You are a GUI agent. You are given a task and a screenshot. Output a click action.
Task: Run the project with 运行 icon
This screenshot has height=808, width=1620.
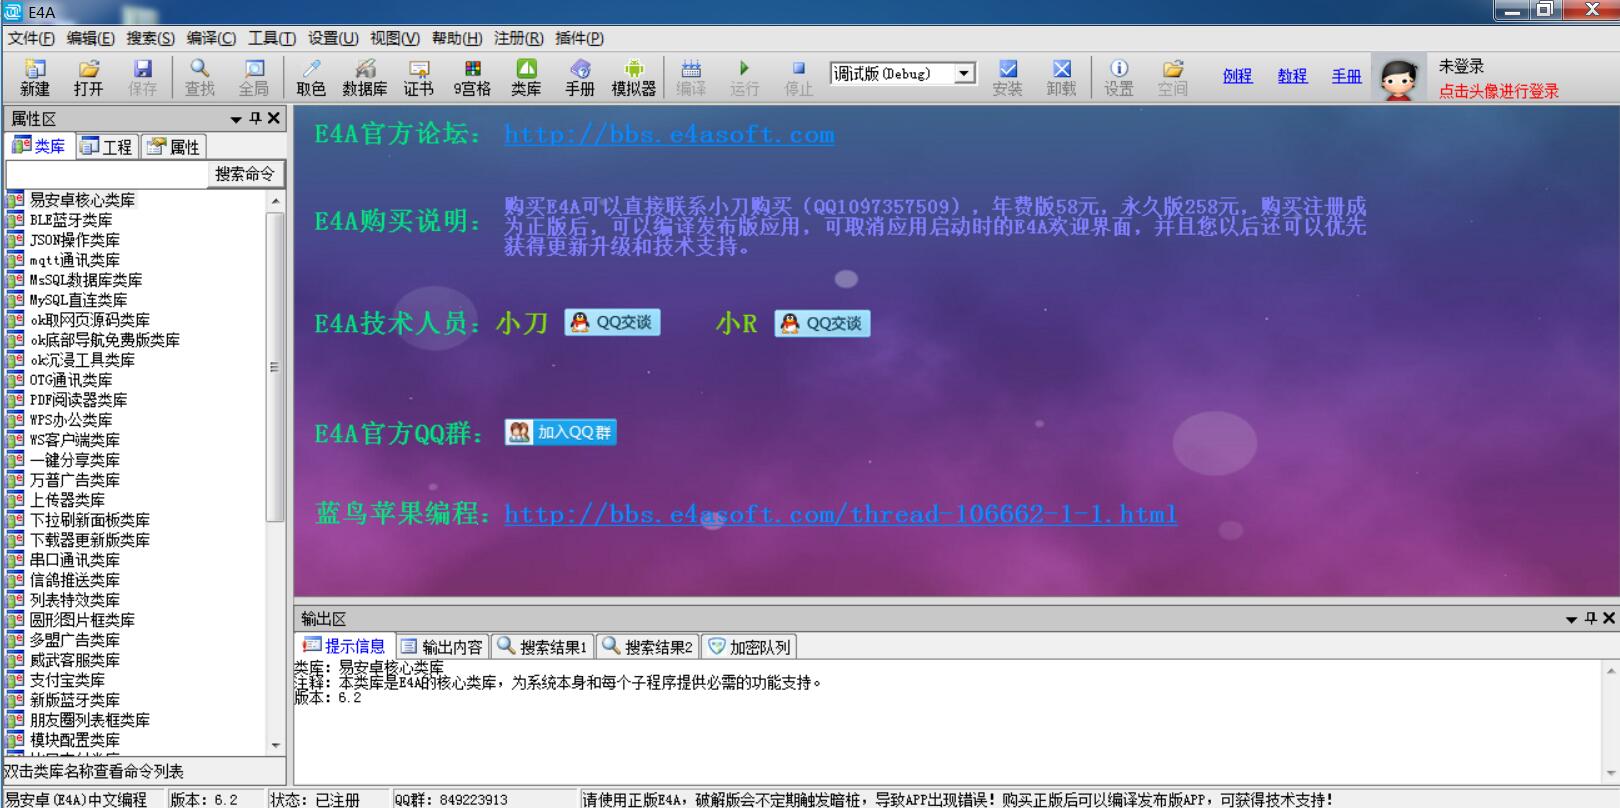pos(744,77)
